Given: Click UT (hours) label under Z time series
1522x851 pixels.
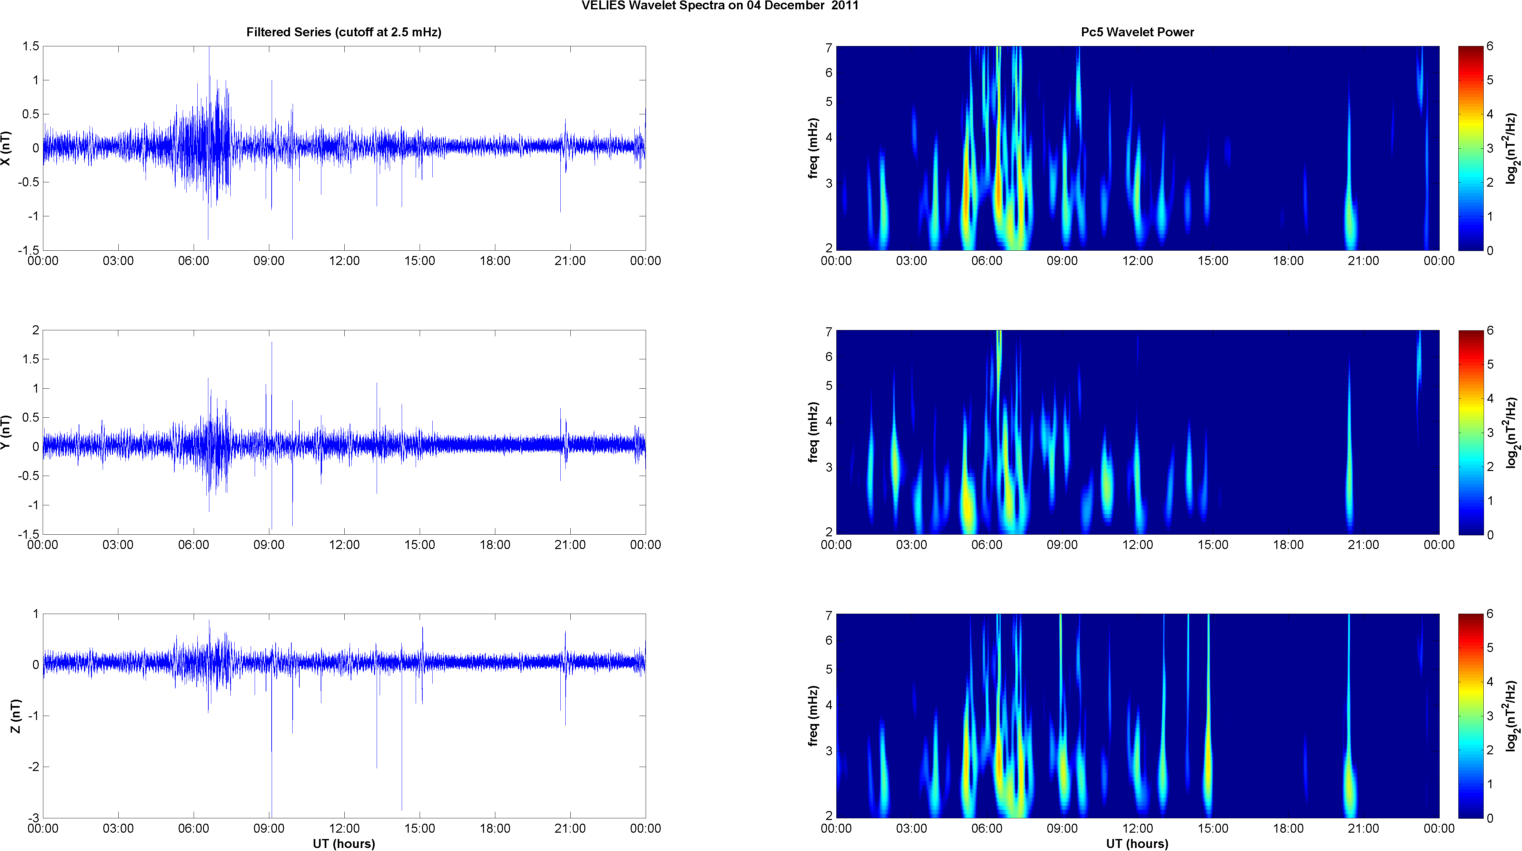Looking at the screenshot, I should (x=344, y=844).
